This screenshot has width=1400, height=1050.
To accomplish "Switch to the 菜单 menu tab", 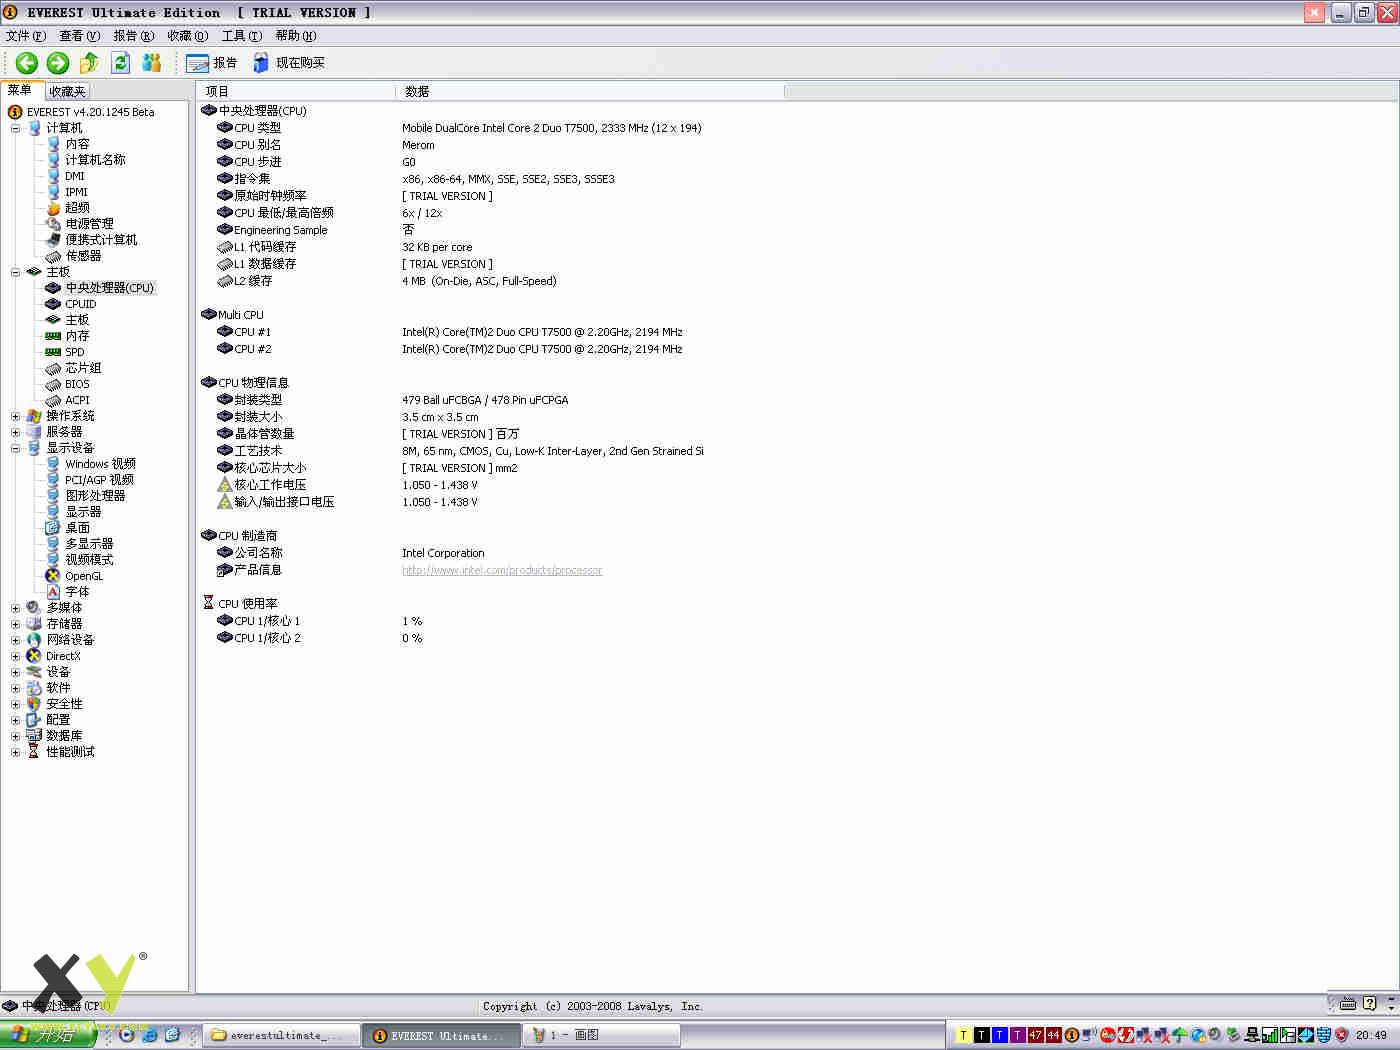I will pos(20,90).
